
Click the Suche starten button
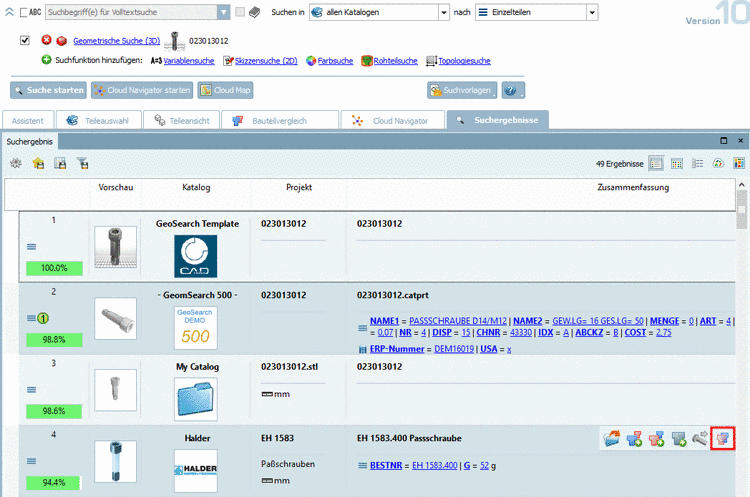tap(48, 90)
